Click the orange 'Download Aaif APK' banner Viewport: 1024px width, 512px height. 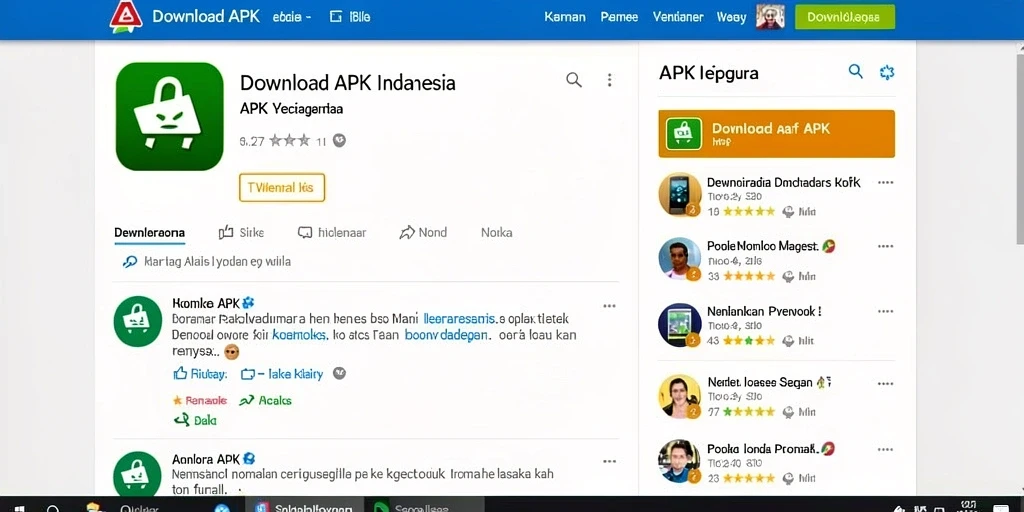(776, 134)
